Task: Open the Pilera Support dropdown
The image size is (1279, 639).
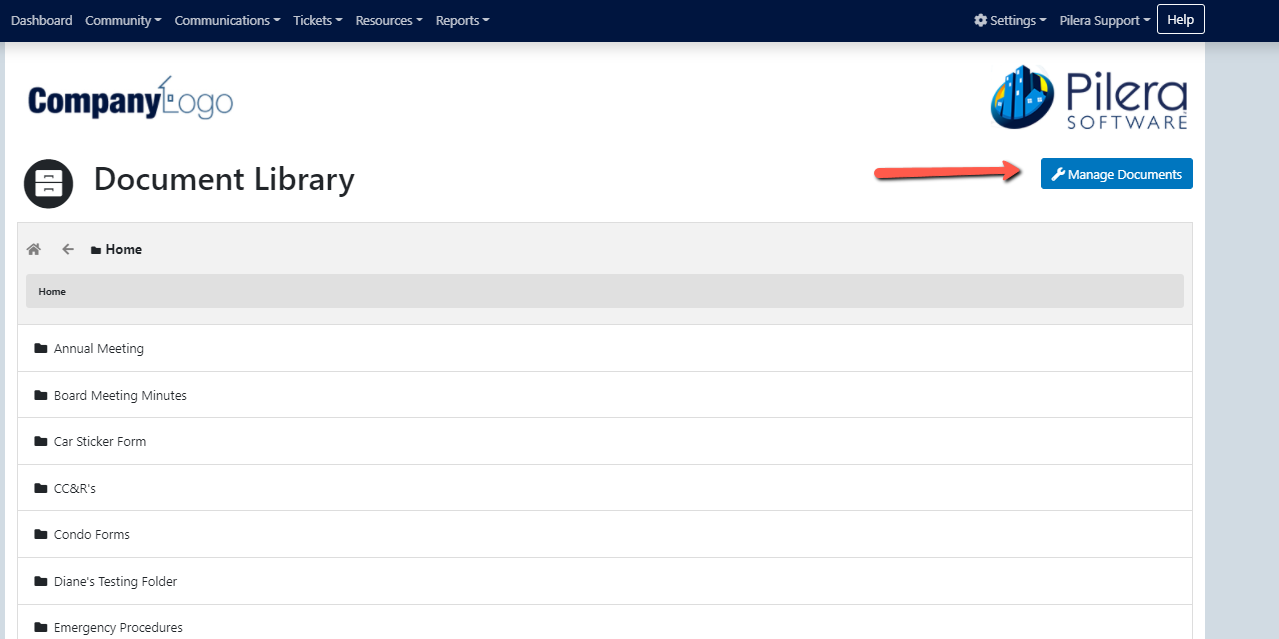Action: [1105, 20]
